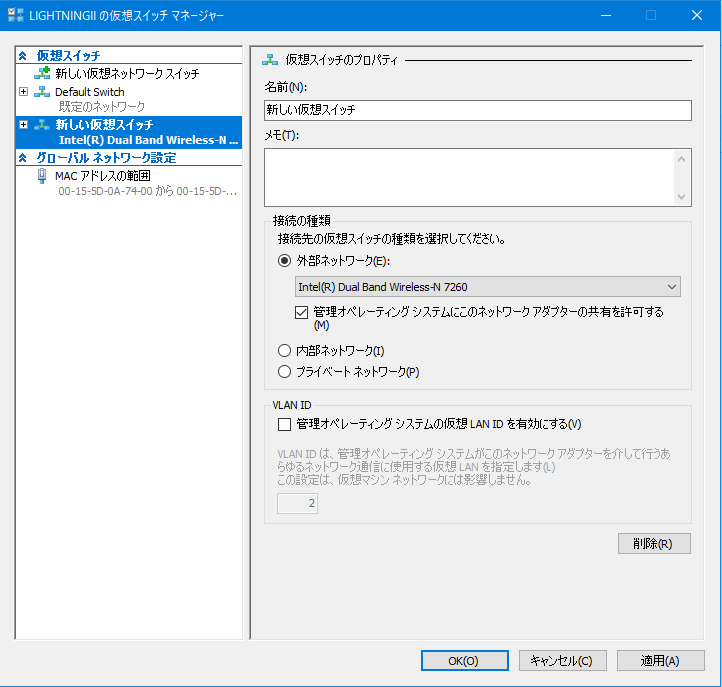Screen dimensions: 722x687
Task: Click the 仮想スイッチのプロパティ header icon
Action: (270, 59)
